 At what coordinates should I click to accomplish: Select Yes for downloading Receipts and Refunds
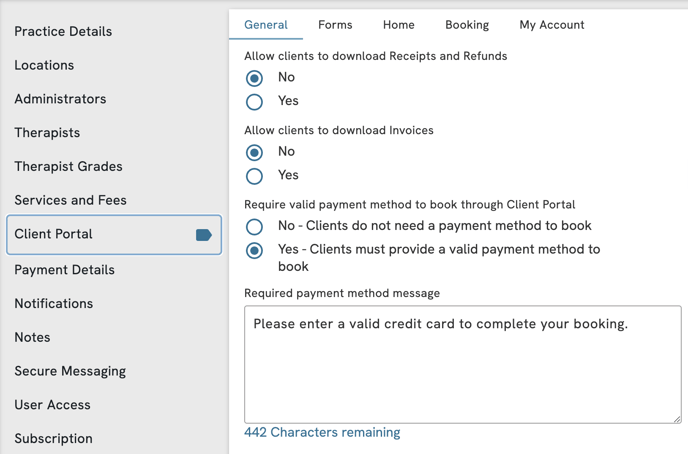pyautogui.click(x=254, y=102)
